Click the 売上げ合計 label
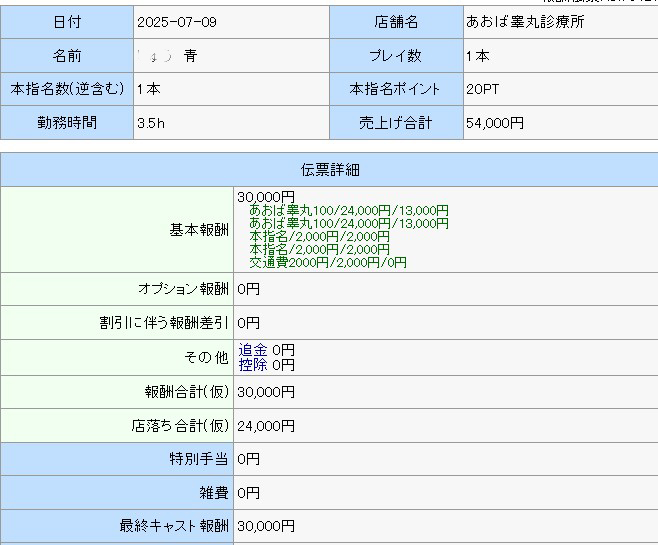This screenshot has width=658, height=545. tap(395, 123)
